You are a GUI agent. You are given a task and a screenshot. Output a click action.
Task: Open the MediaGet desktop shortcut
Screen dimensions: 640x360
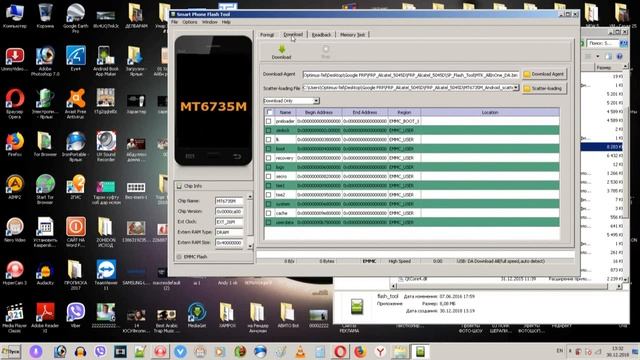(x=197, y=315)
